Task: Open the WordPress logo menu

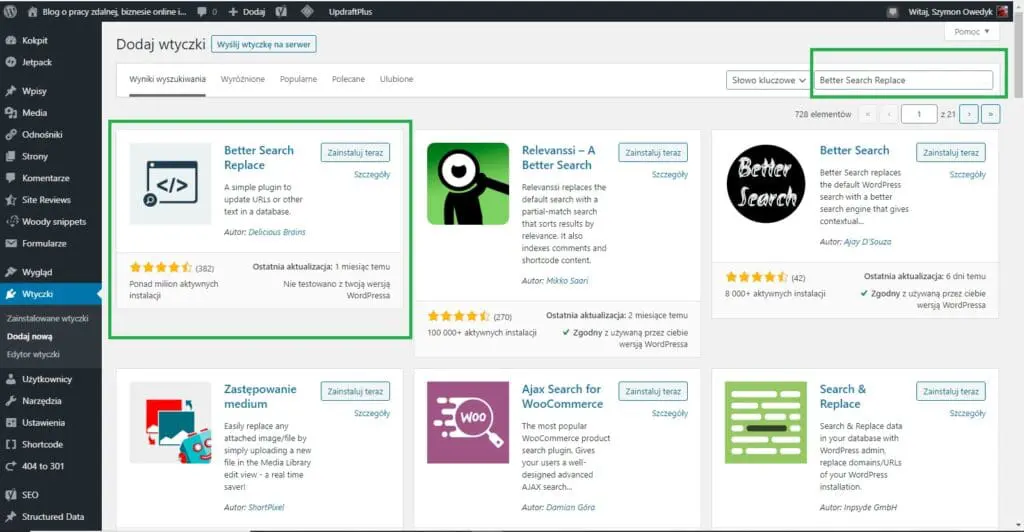Action: [x=10, y=12]
